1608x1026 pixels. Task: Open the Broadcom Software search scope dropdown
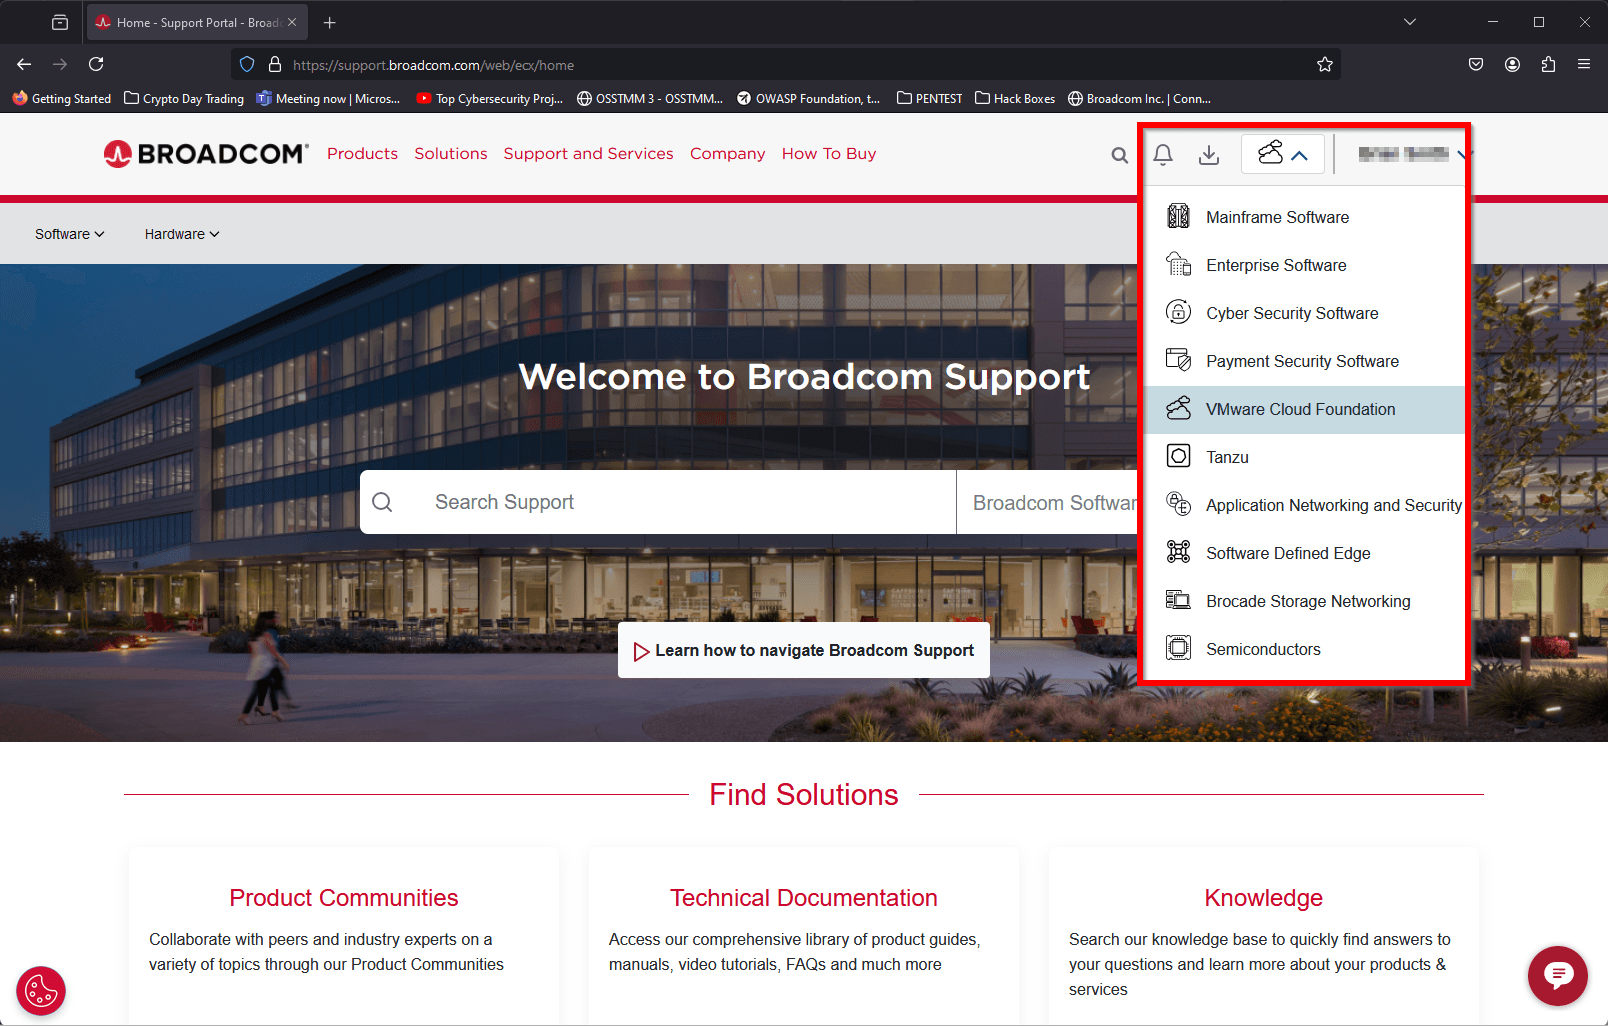click(1047, 502)
